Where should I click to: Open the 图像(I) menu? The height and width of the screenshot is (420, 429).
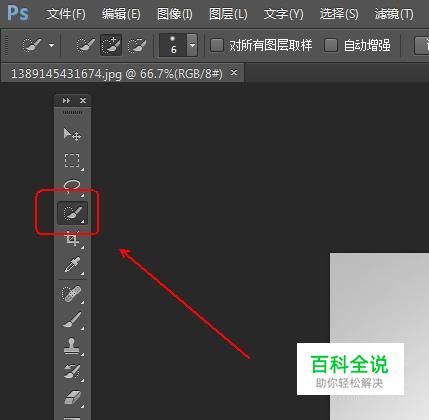tap(175, 14)
